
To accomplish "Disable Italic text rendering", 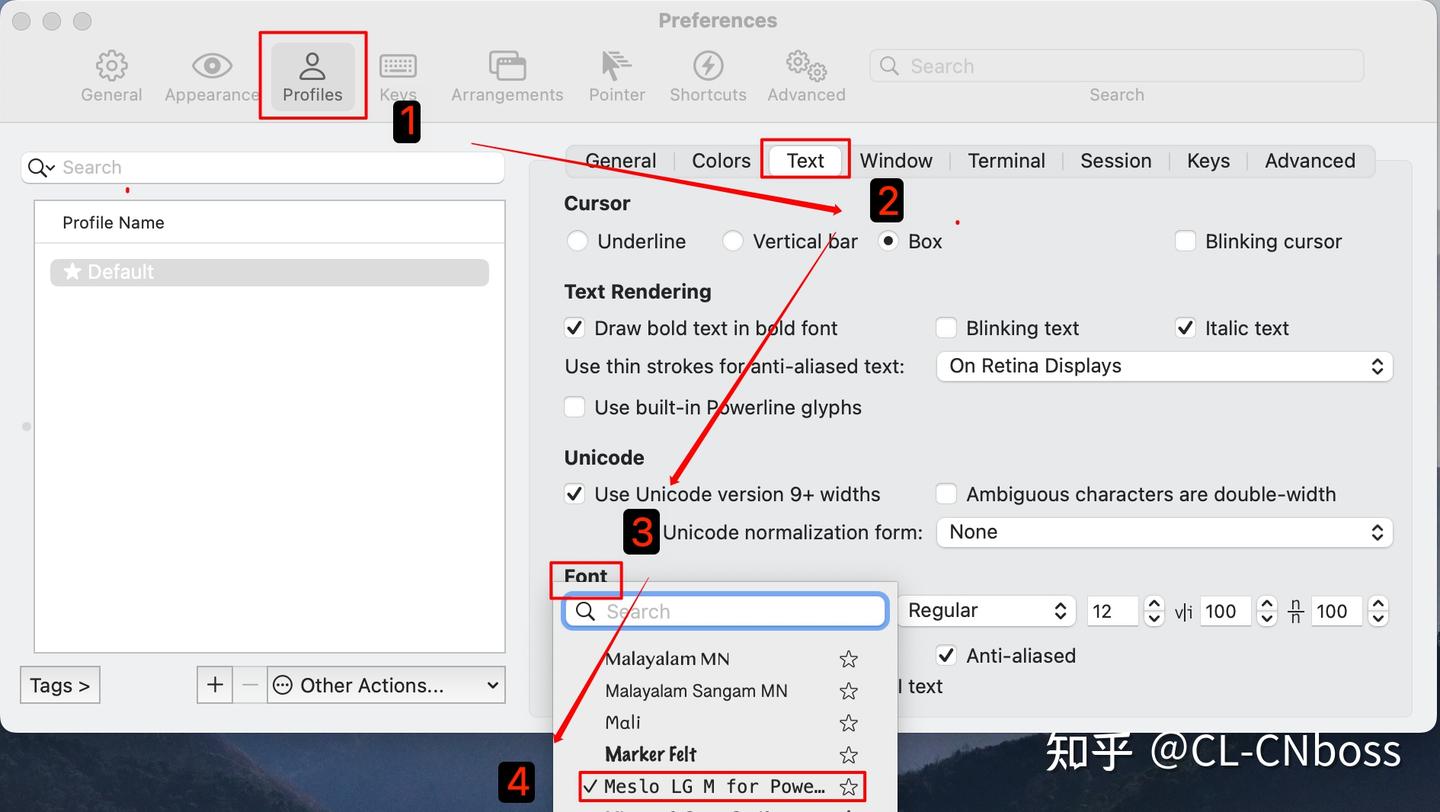I will click(x=1185, y=328).
